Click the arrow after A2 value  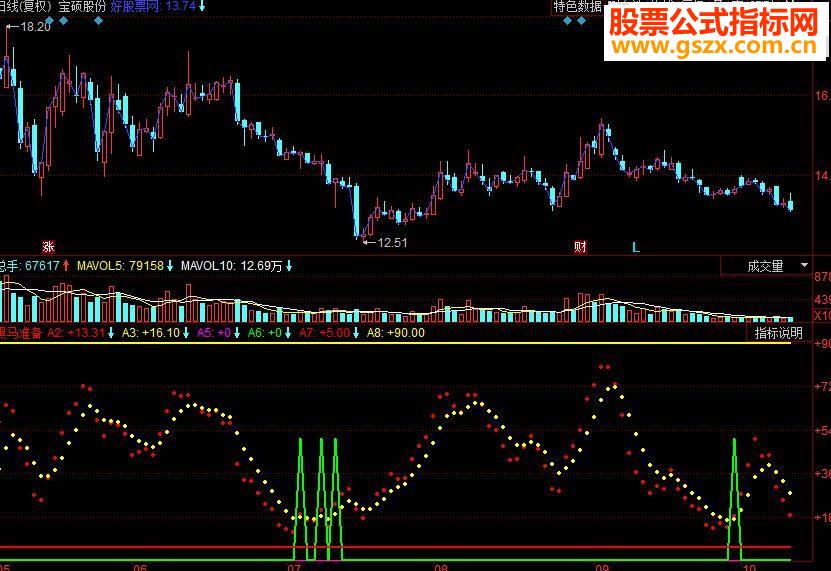click(111, 333)
